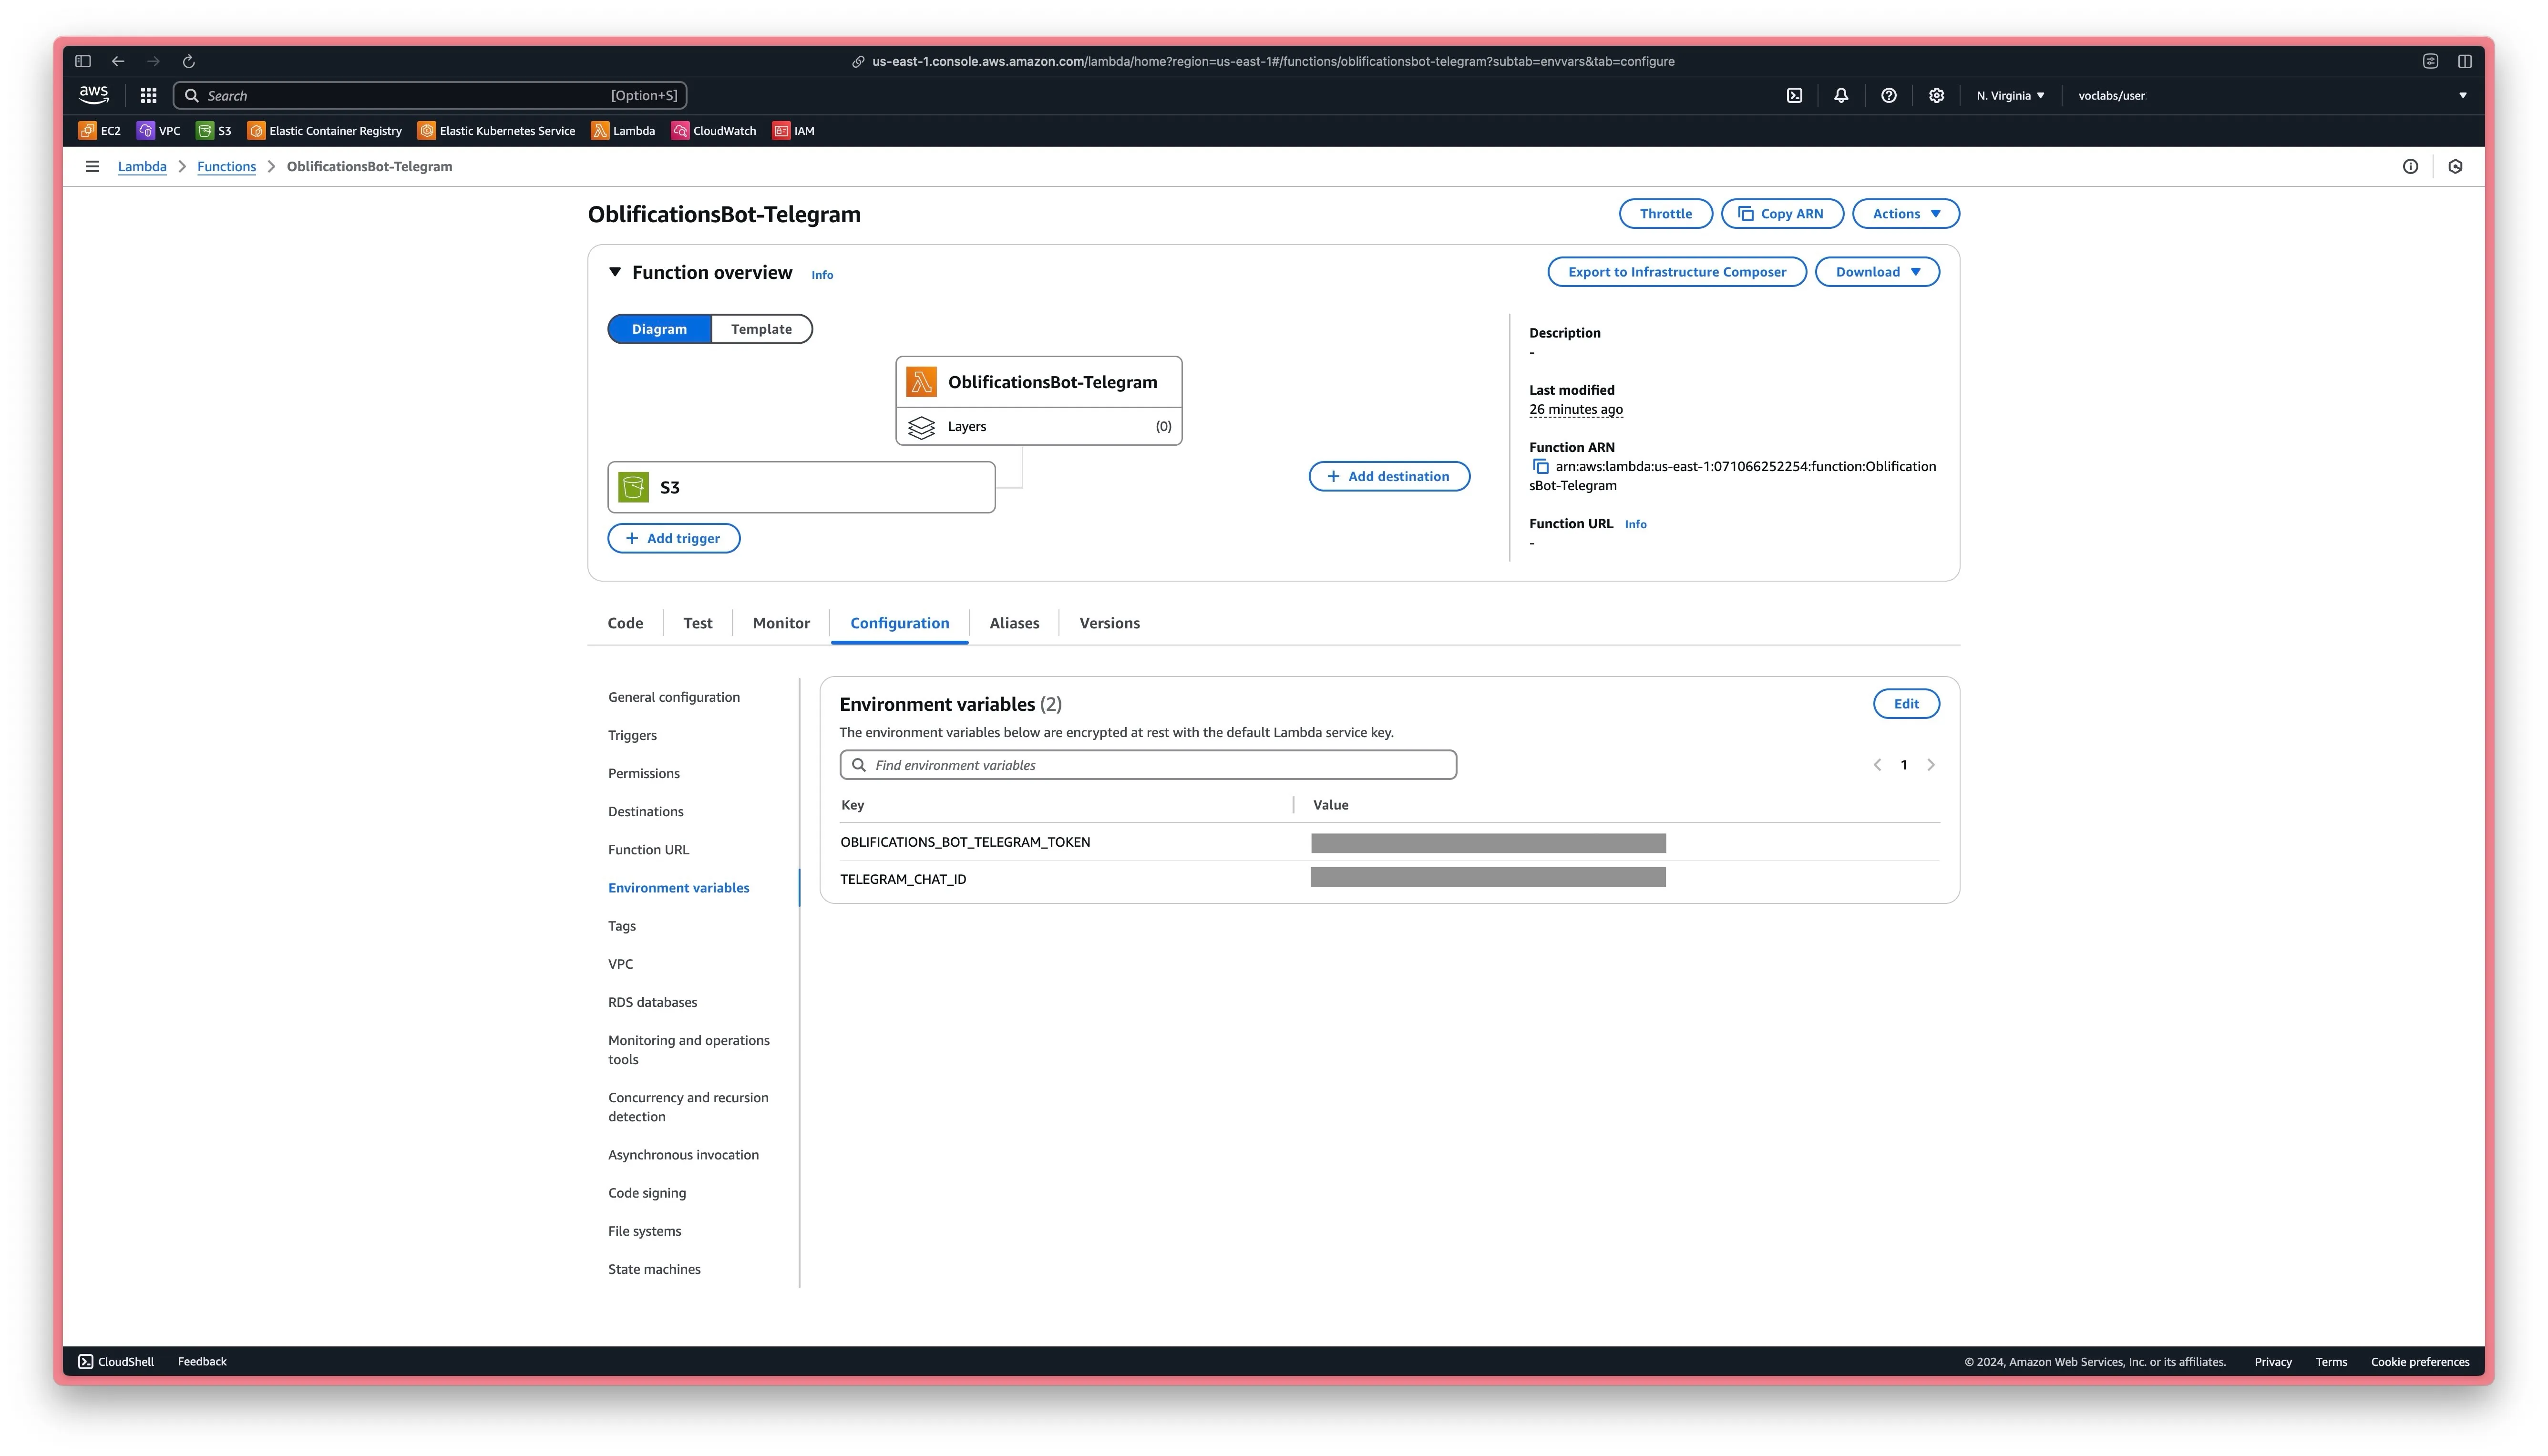This screenshot has height=1456, width=2548.
Task: Select the Configuration tab
Action: (x=899, y=623)
